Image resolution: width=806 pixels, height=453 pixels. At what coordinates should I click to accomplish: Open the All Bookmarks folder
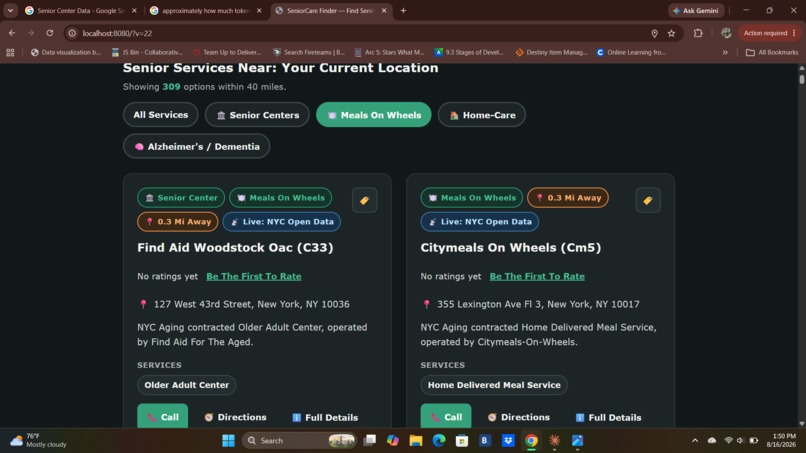coord(772,52)
